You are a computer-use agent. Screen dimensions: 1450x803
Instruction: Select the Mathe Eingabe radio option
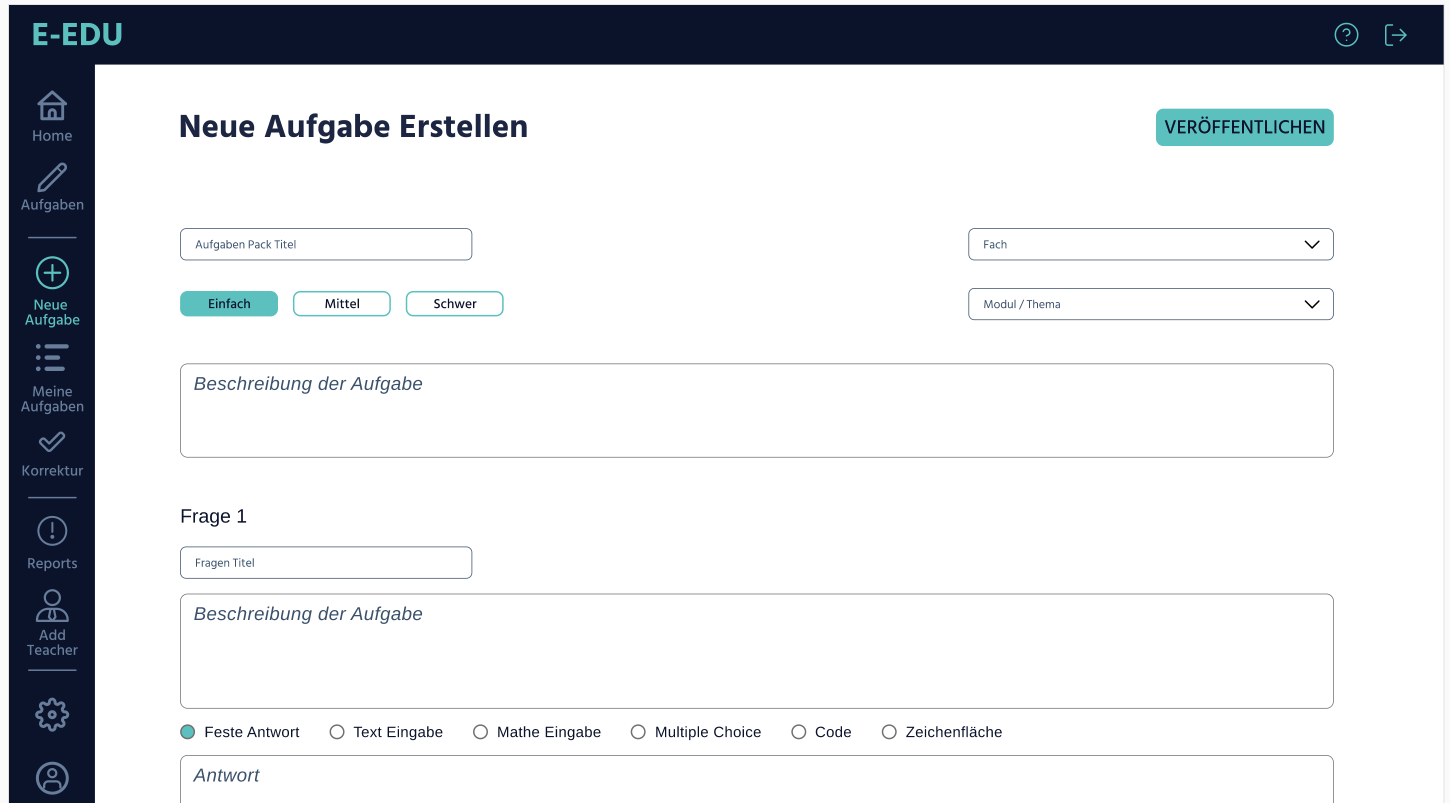tap(480, 732)
